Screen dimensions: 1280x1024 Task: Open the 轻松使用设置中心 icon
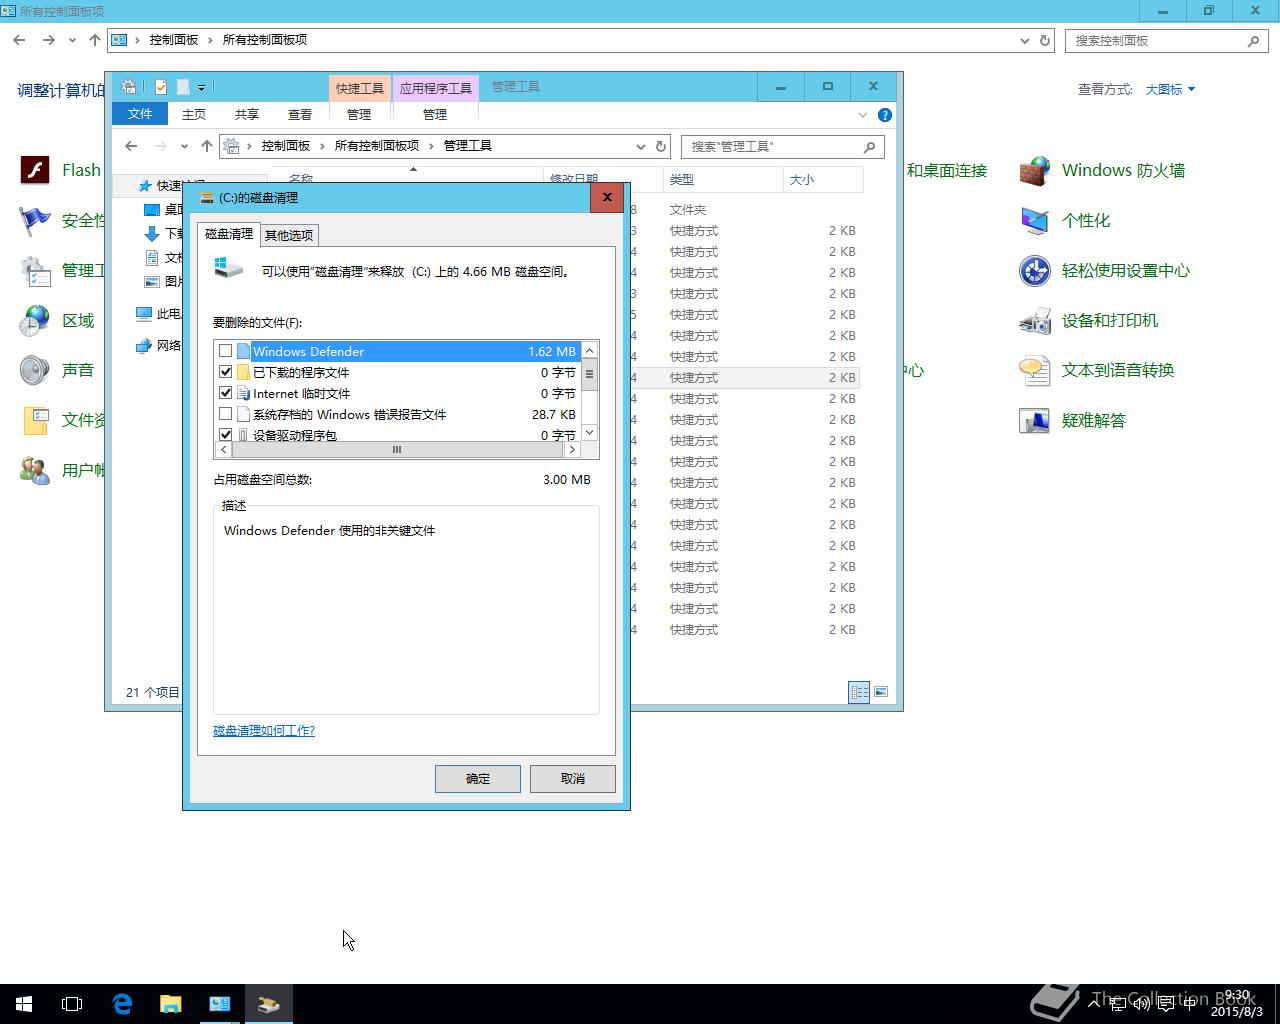pyautogui.click(x=1035, y=271)
